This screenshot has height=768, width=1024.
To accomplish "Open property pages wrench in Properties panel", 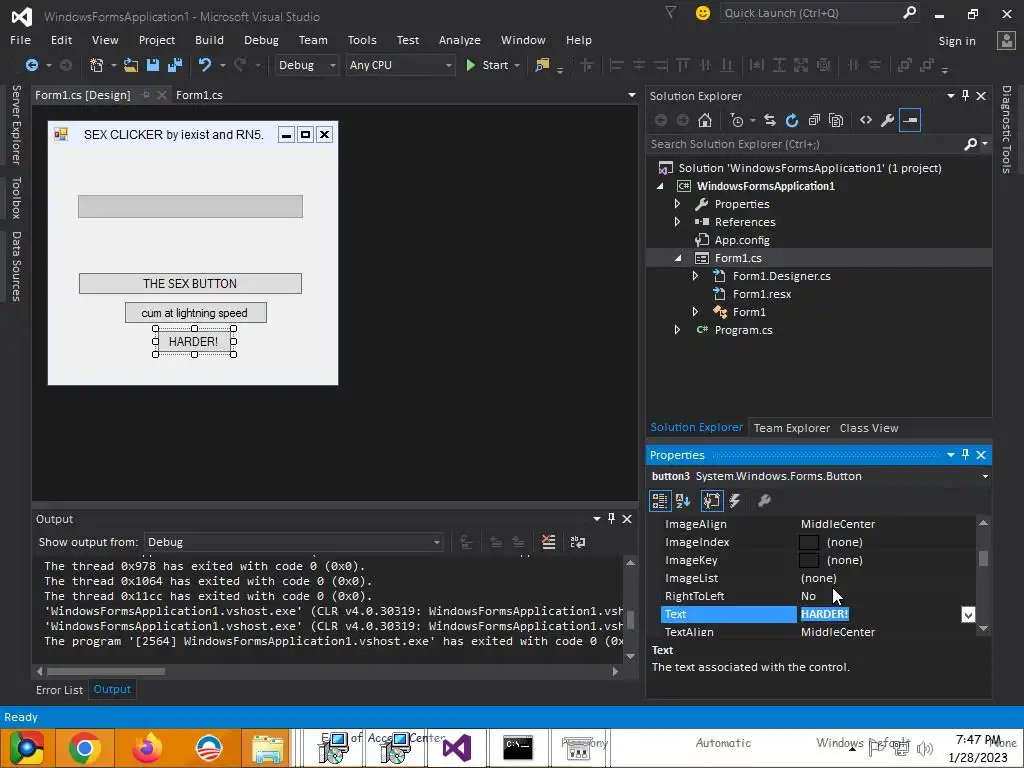I will (764, 501).
